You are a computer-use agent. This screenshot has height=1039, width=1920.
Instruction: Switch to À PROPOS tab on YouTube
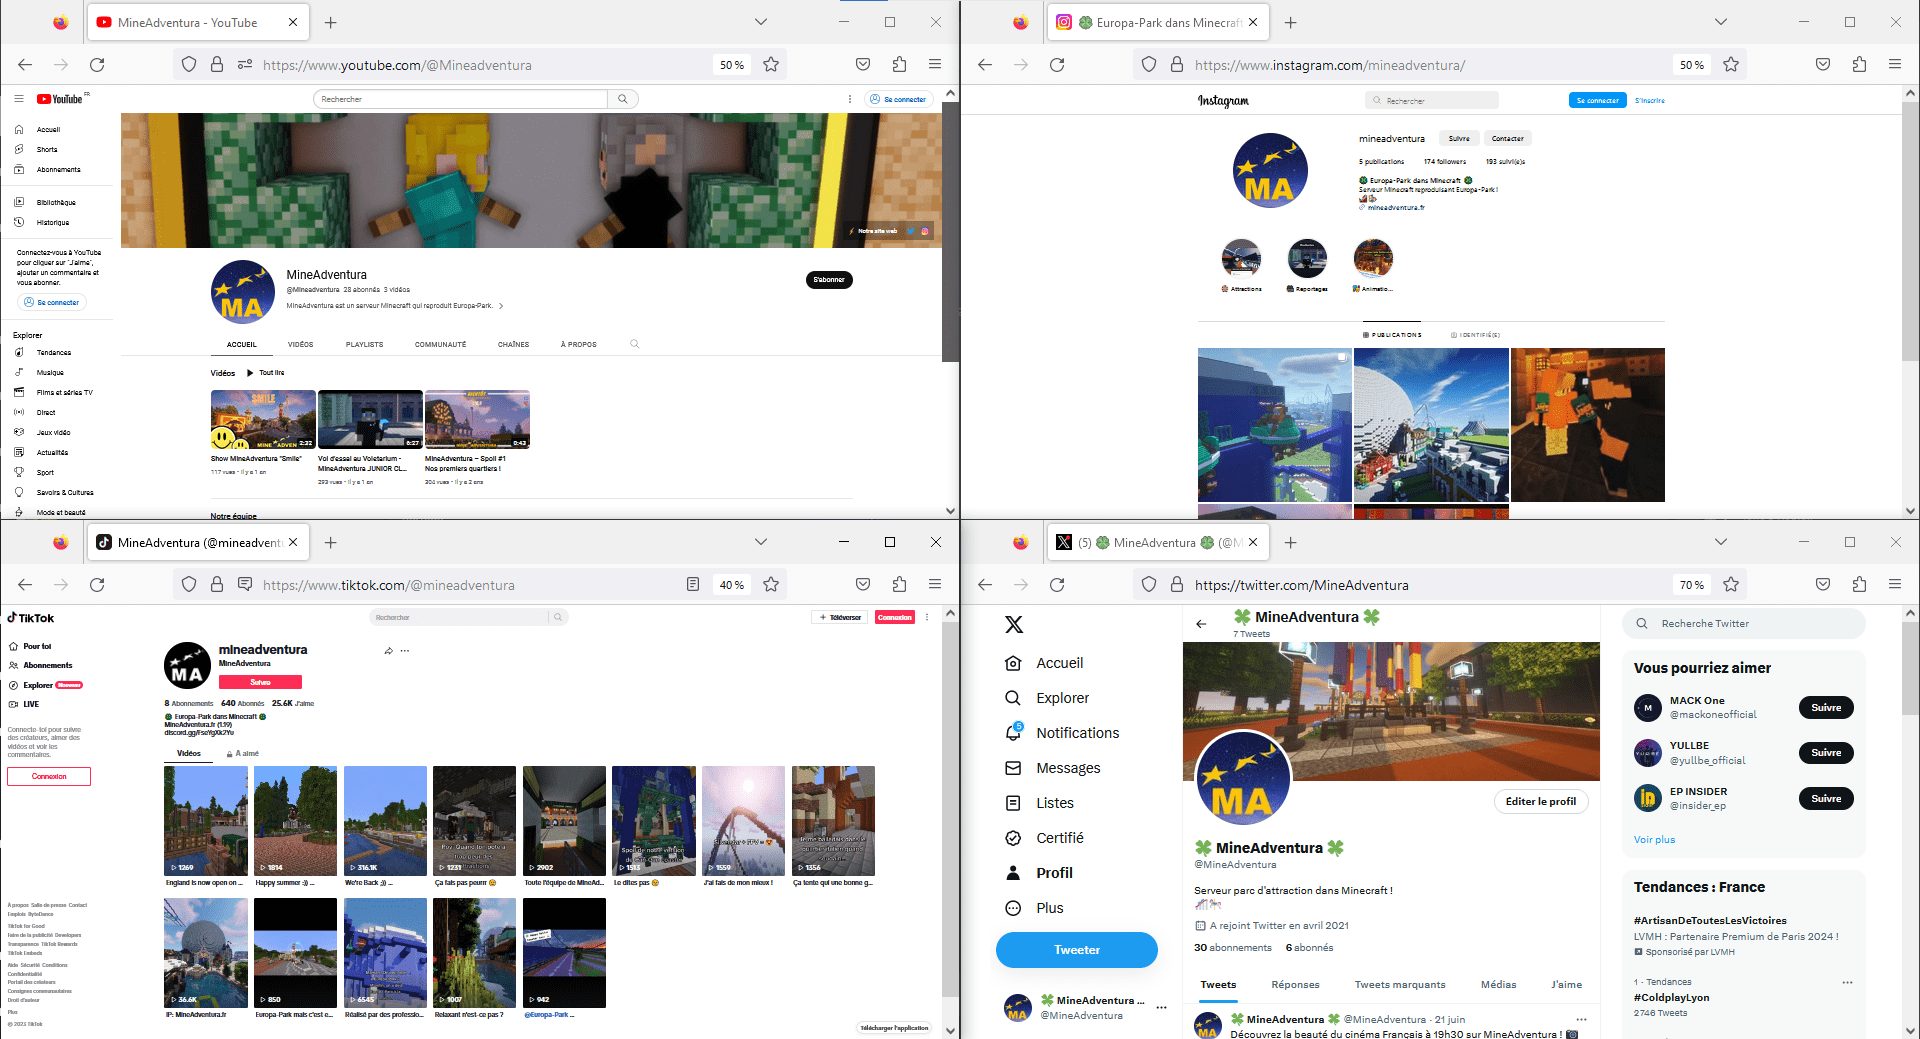tap(579, 344)
